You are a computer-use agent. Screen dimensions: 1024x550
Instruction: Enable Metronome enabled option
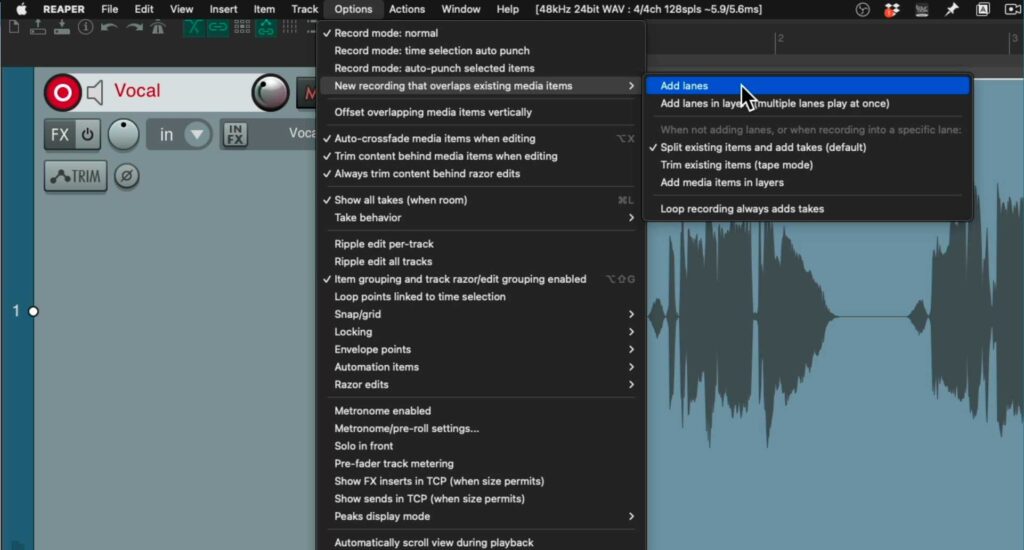tap(481, 411)
